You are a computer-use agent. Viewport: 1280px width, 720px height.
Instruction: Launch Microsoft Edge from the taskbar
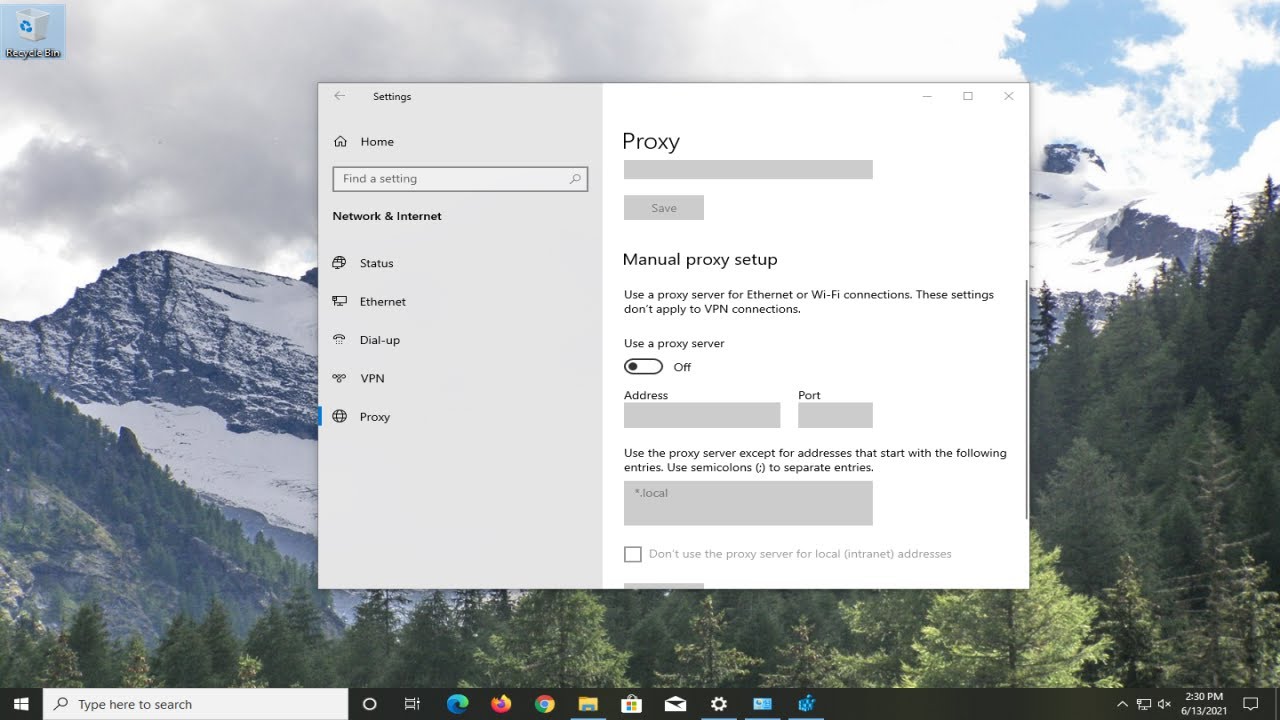(x=457, y=704)
